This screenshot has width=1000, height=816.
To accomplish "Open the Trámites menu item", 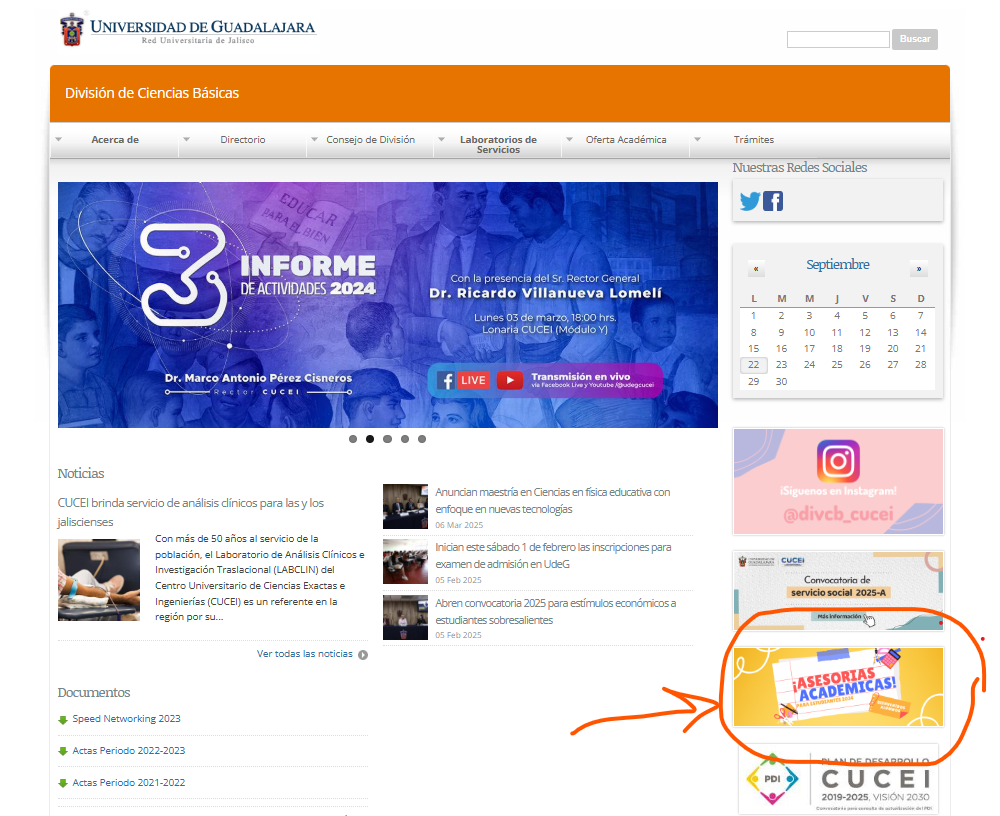I will (x=753, y=140).
